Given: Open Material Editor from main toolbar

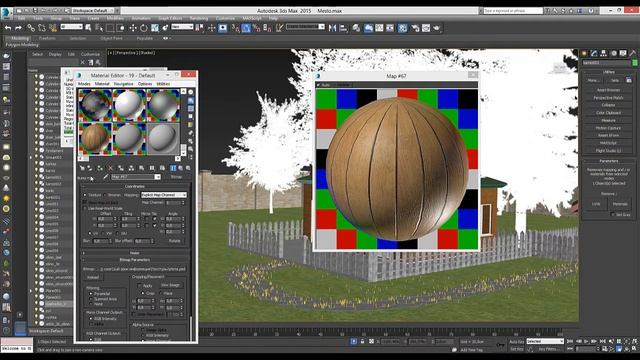Looking at the screenshot, I should click(402, 28).
